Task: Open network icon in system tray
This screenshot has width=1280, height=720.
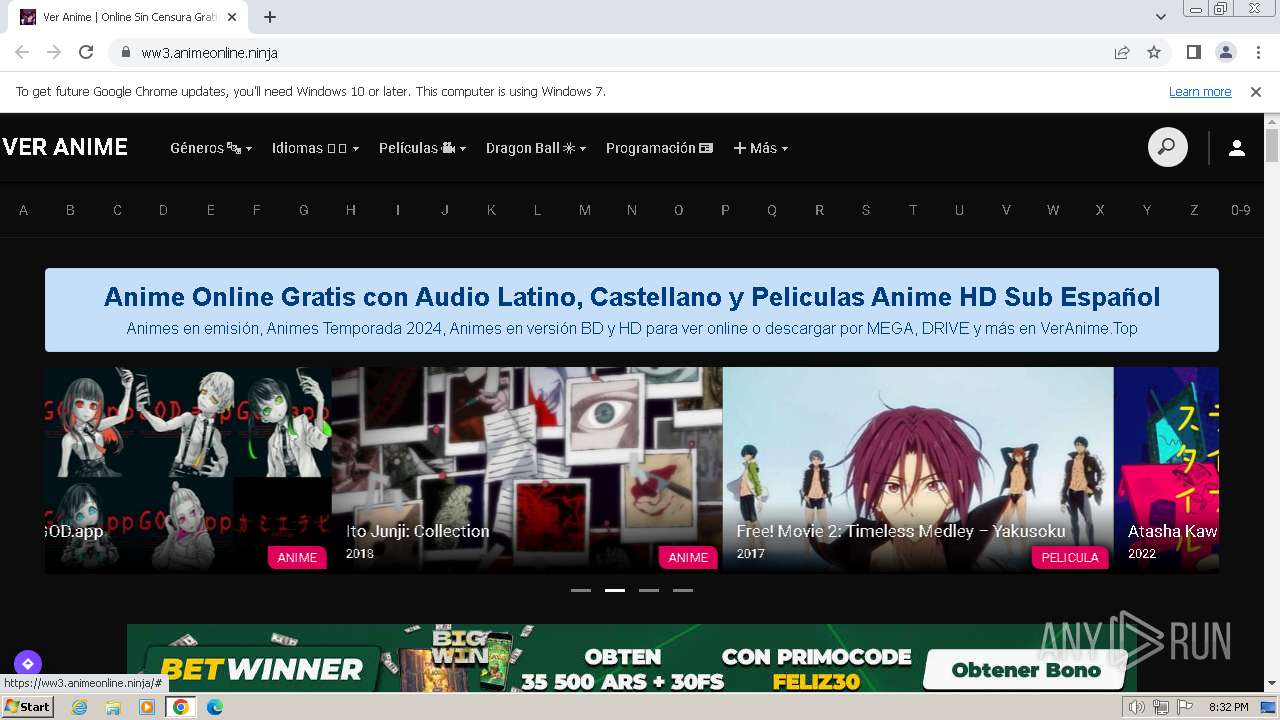Action: coord(1161,707)
